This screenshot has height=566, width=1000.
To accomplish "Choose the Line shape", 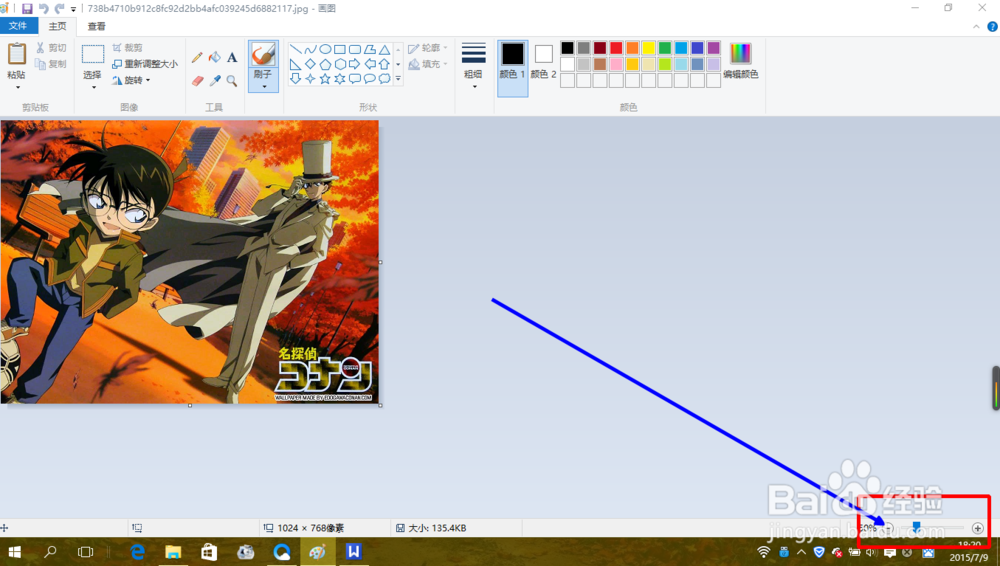I will [295, 50].
